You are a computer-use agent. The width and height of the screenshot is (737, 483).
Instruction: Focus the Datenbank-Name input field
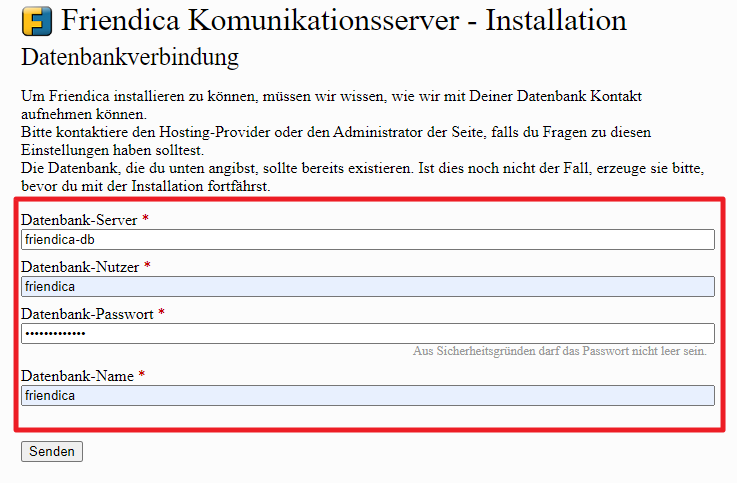coord(368,396)
